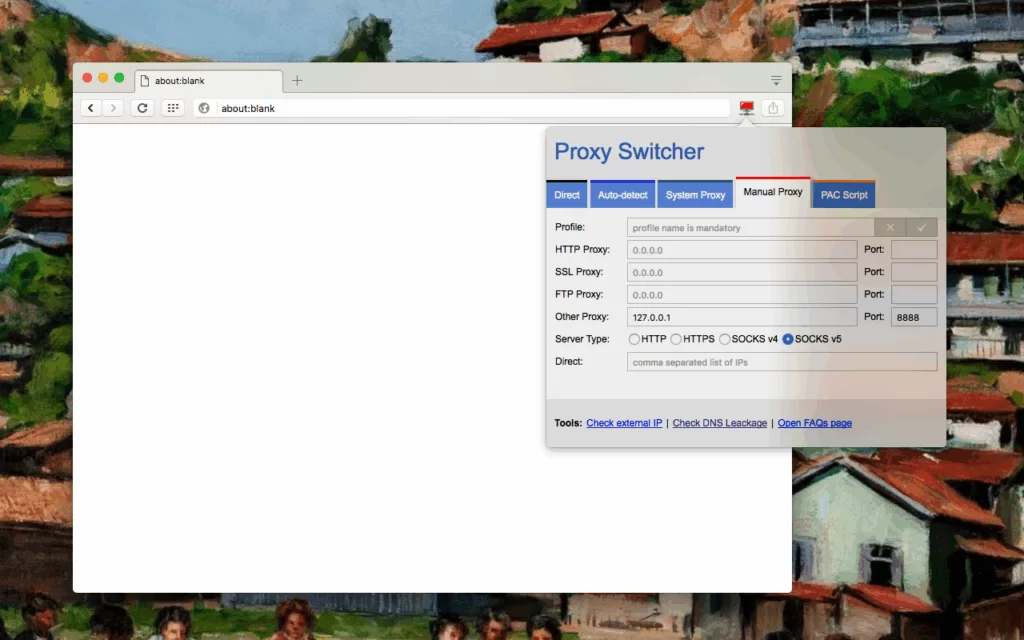Click the Open FAQs page link

tap(814, 423)
